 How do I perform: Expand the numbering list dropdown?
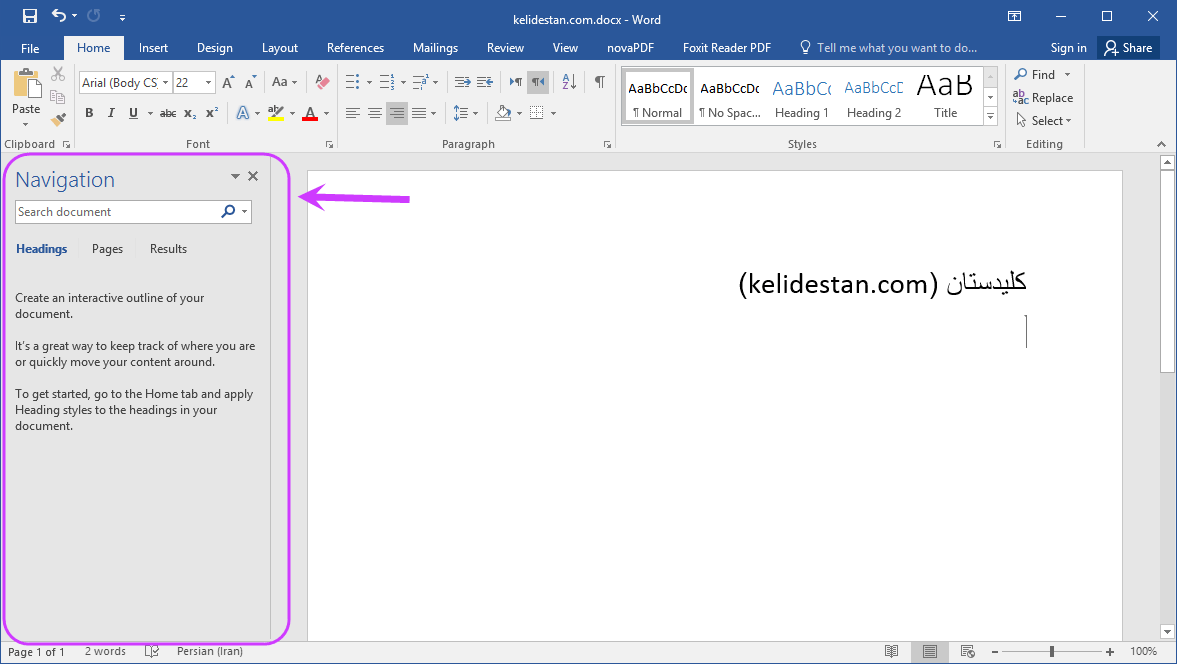pyautogui.click(x=403, y=83)
